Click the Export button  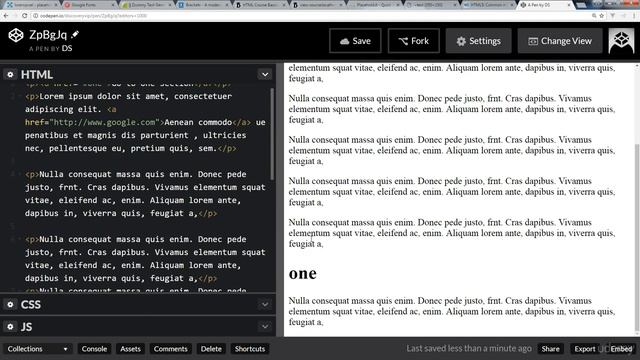pyautogui.click(x=584, y=349)
